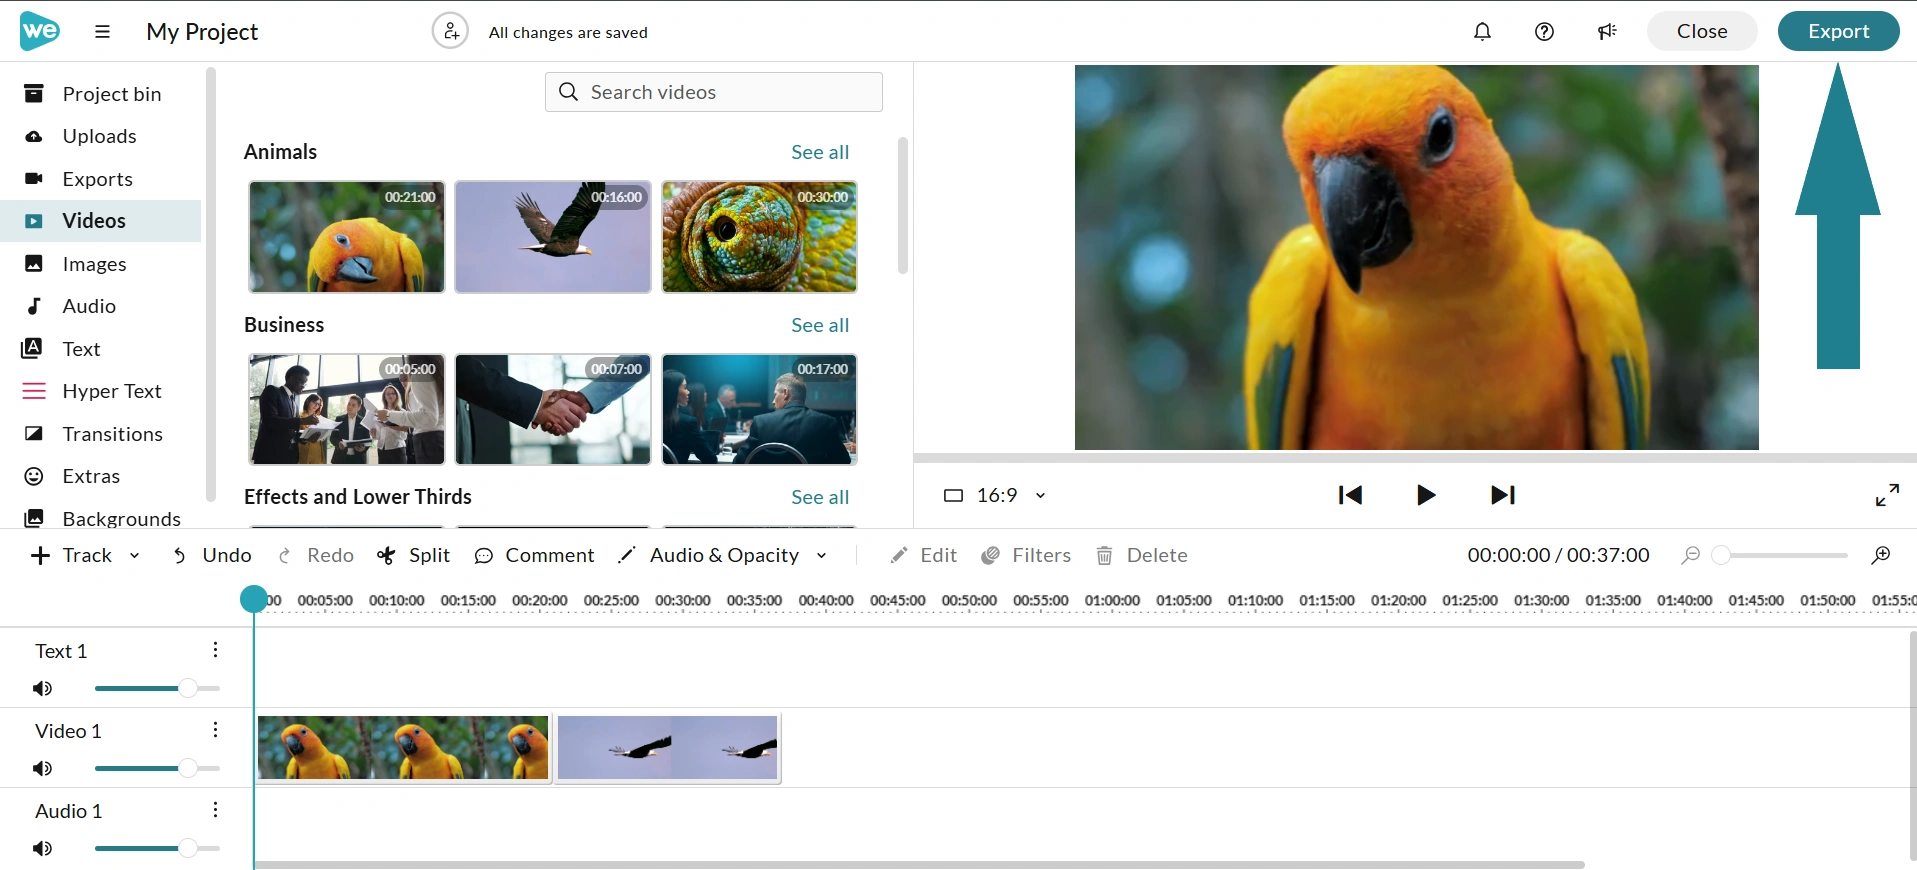This screenshot has height=870, width=1917.
Task: Open Hyper Text panel
Action: click(100, 391)
